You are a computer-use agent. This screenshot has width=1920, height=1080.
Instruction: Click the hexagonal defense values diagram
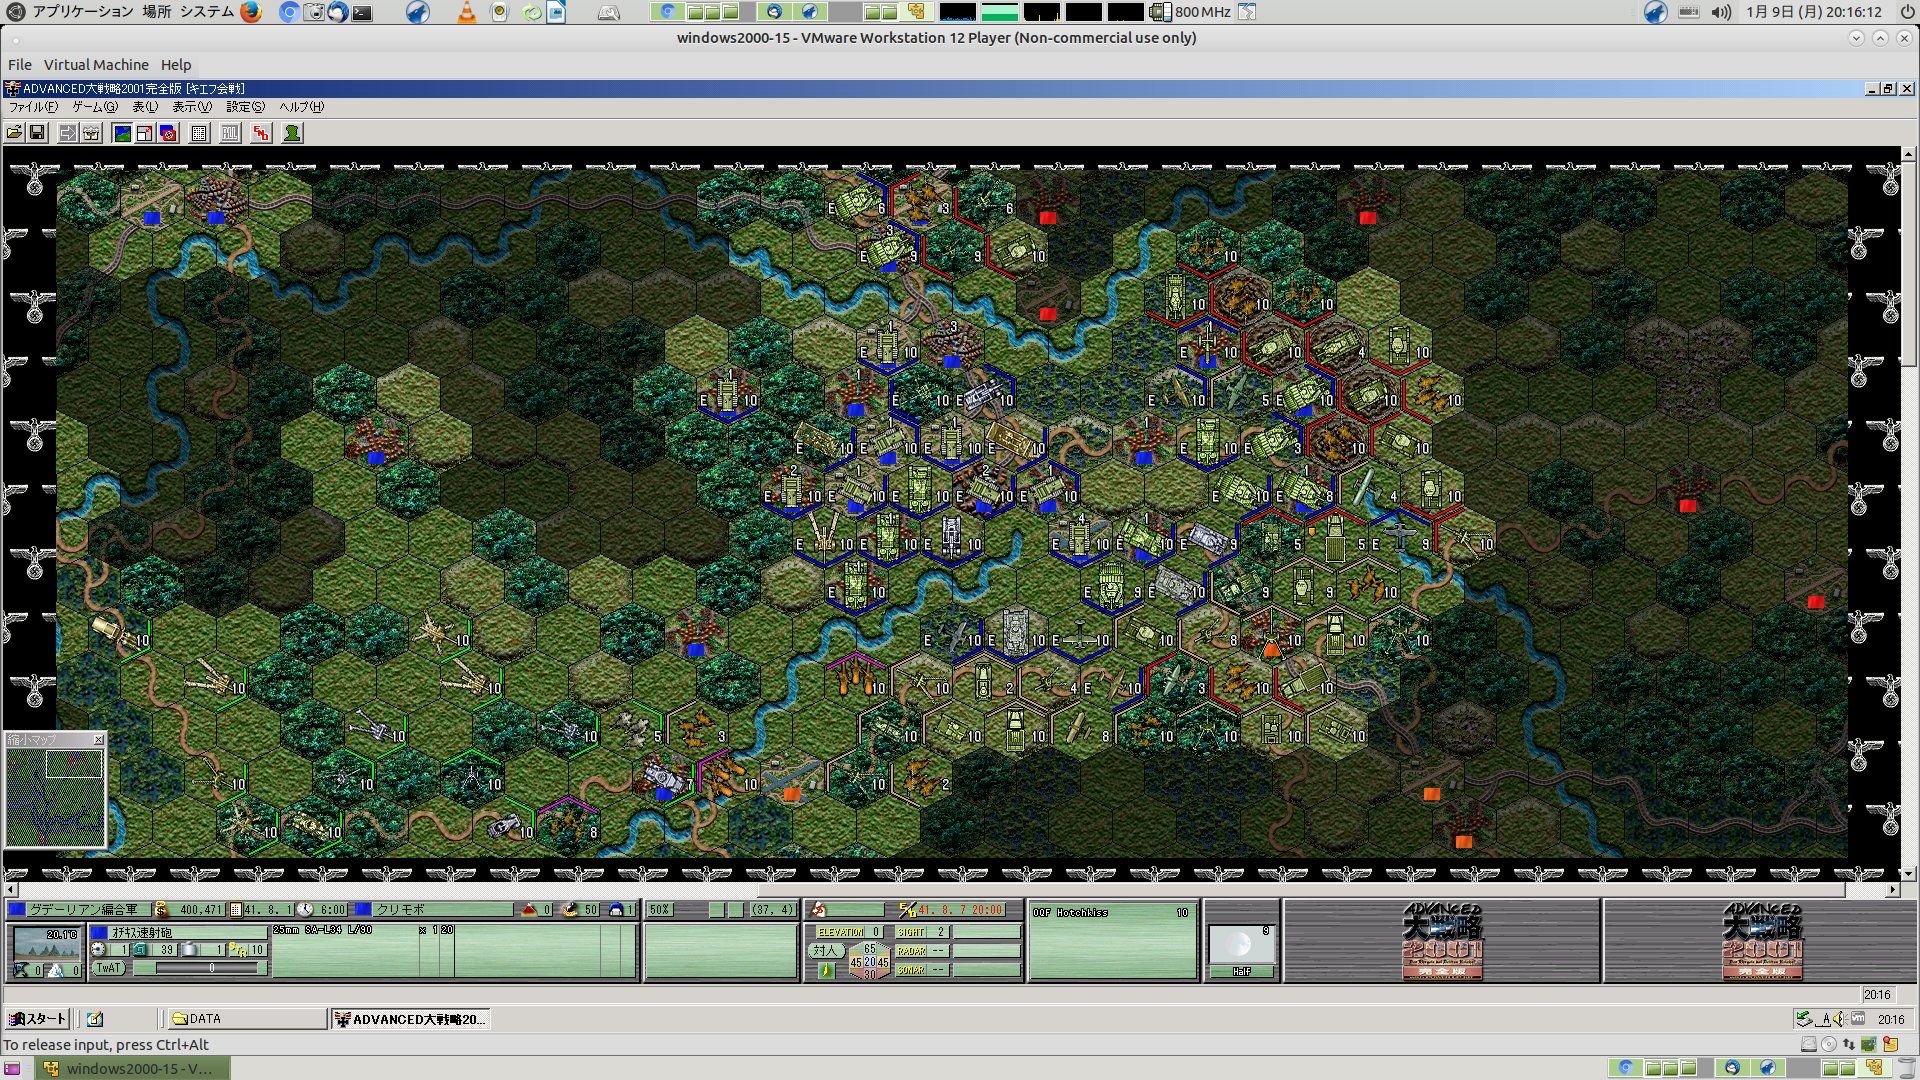(869, 961)
